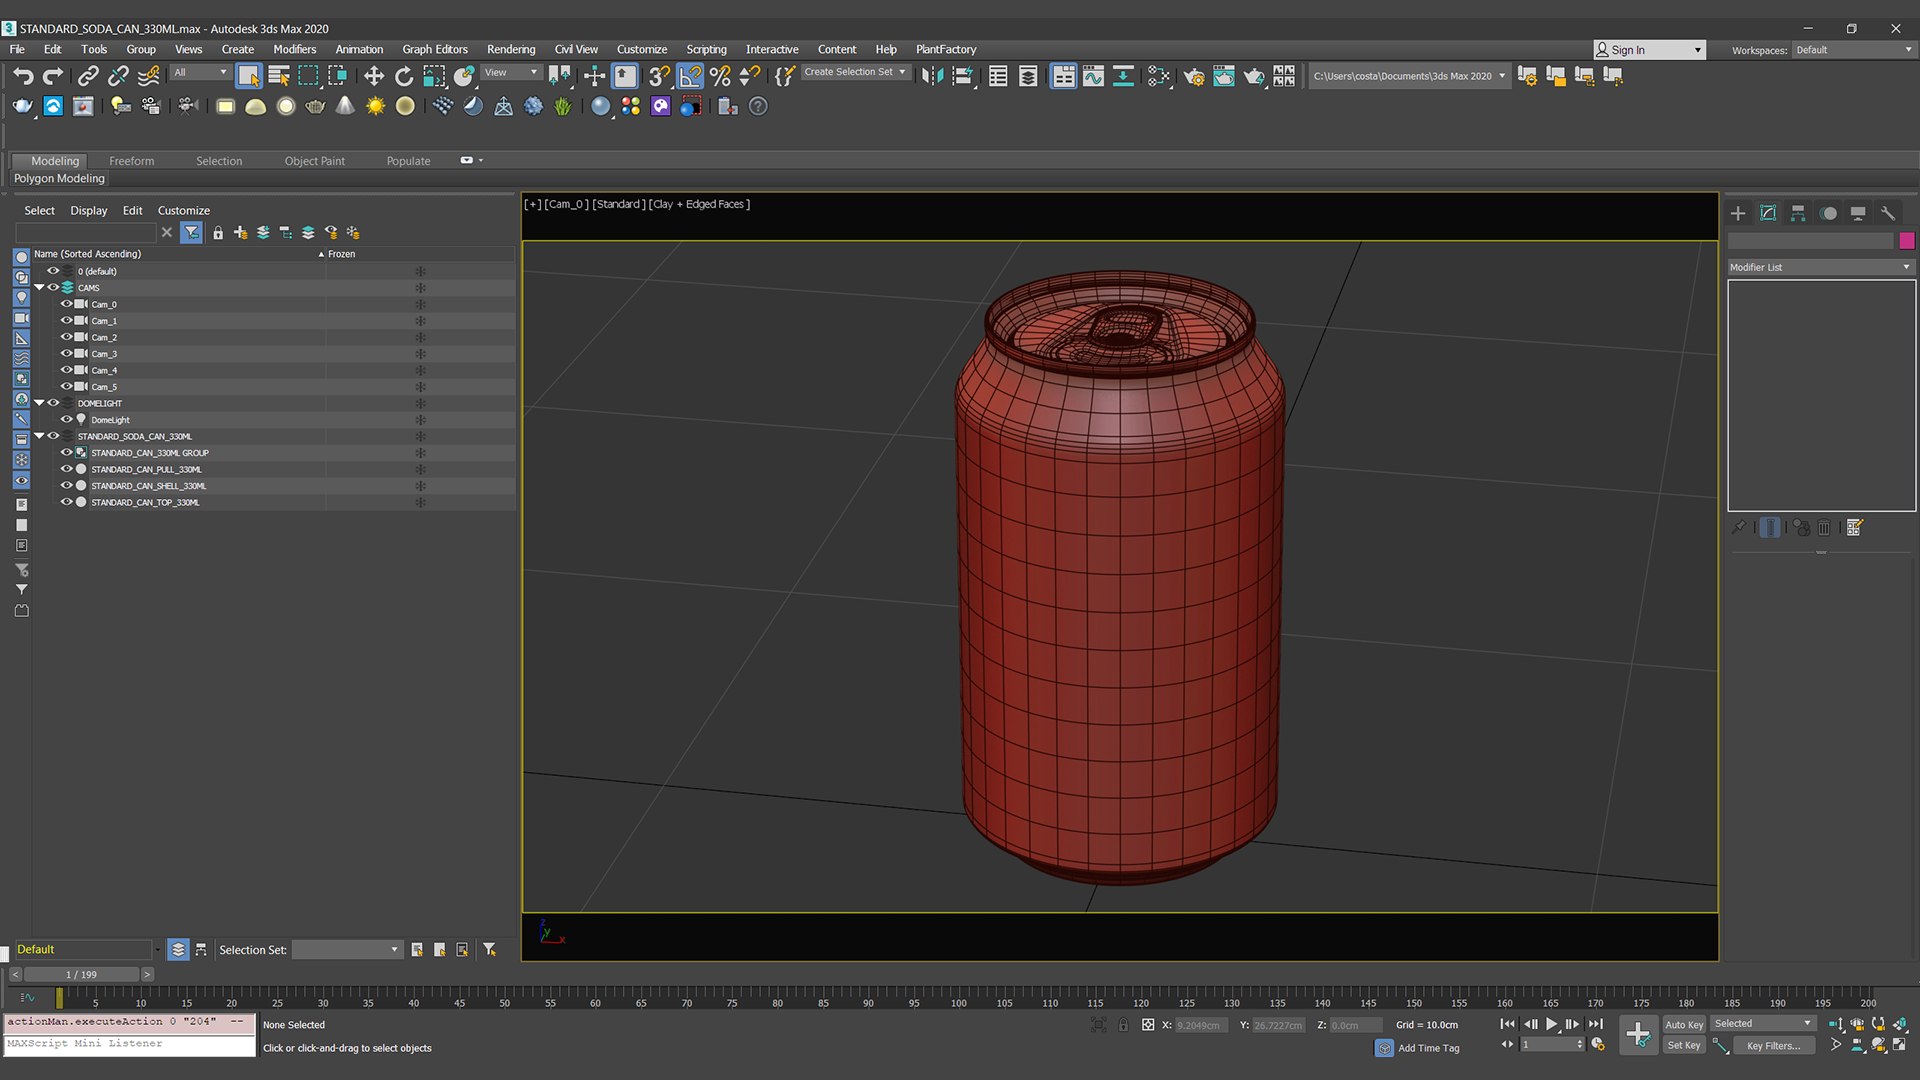Collapse the DOMELIGHT layer
1920x1080 pixels.
(39, 403)
